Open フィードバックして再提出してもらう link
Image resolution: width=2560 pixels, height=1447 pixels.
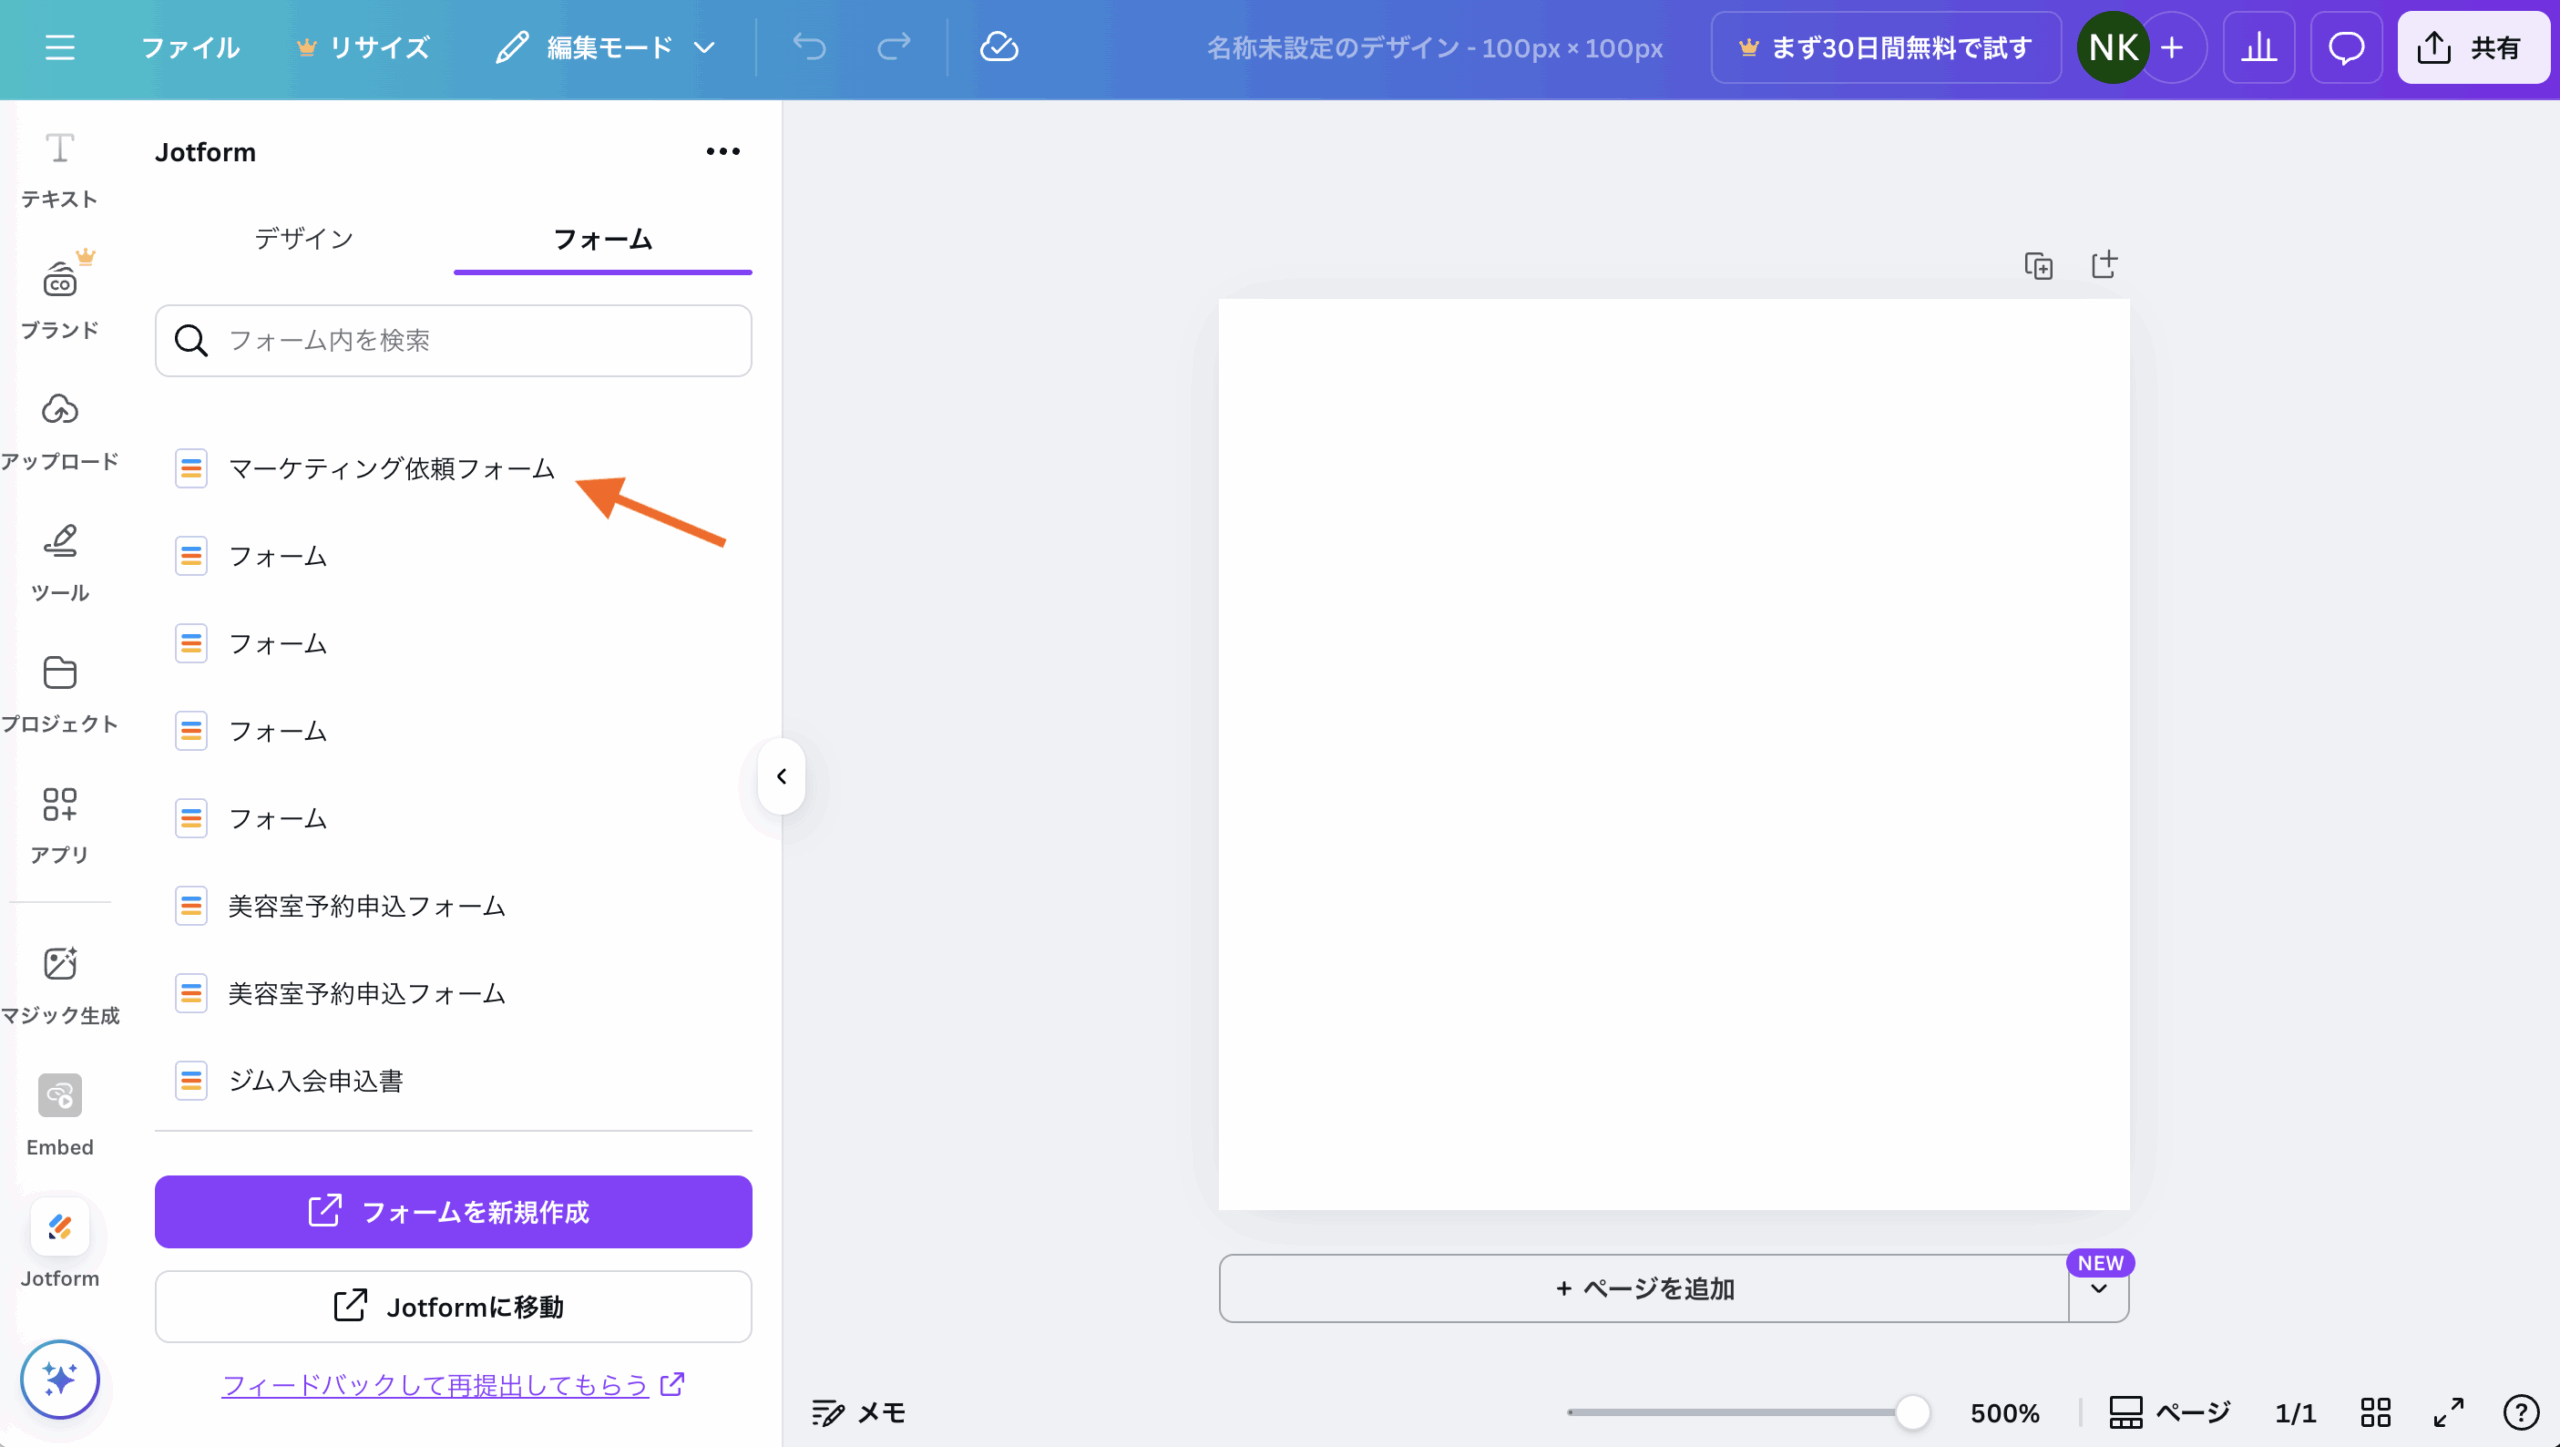tap(453, 1385)
